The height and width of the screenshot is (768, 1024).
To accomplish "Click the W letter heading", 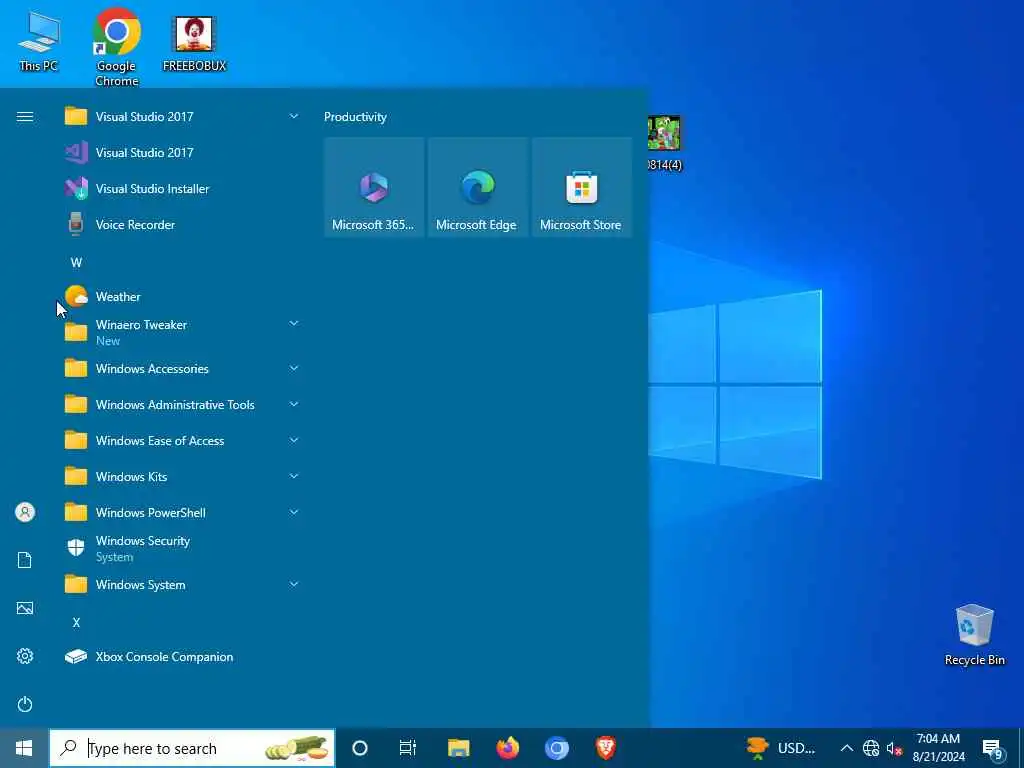I will click(x=76, y=263).
